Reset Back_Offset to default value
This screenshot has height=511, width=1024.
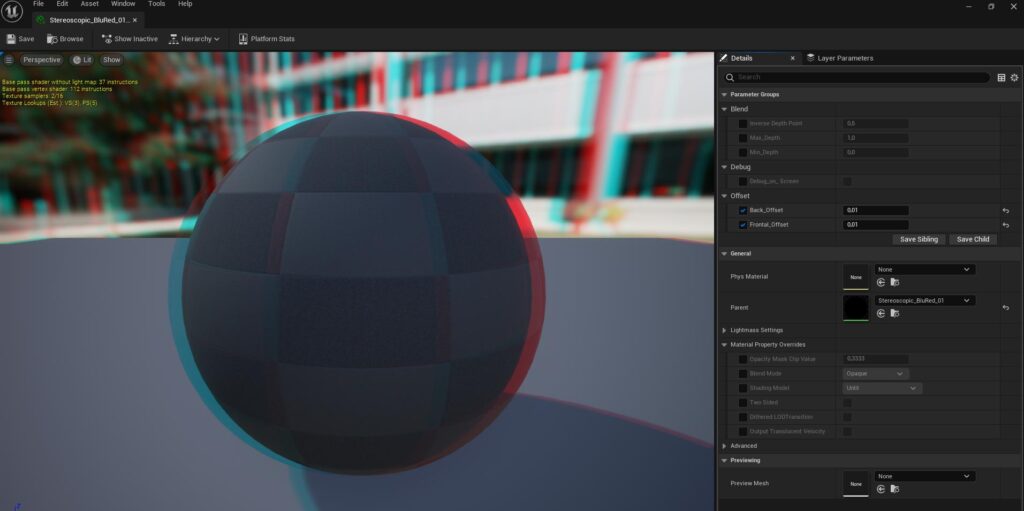click(1006, 210)
